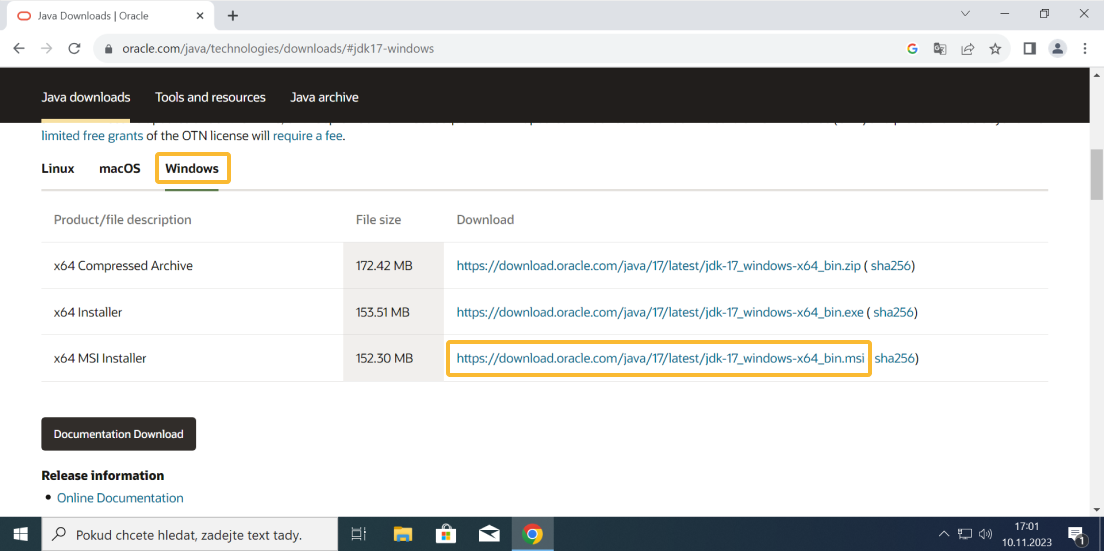Bookmark this page with the star icon

click(x=995, y=48)
